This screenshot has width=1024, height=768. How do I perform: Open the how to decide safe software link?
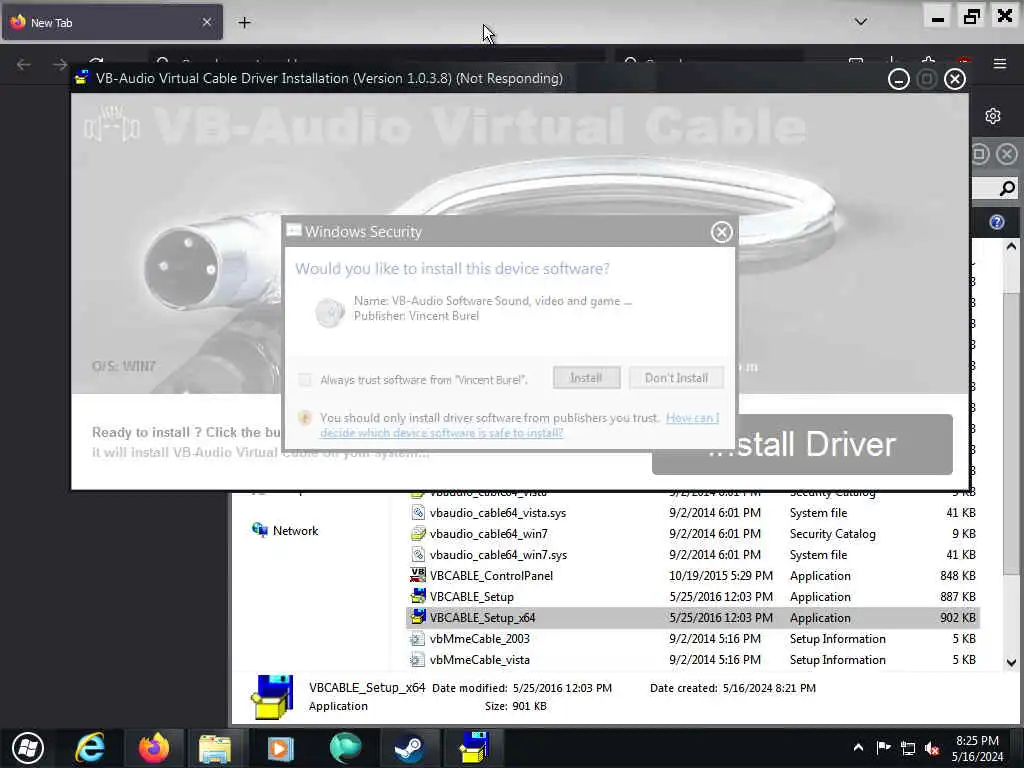[x=519, y=425]
